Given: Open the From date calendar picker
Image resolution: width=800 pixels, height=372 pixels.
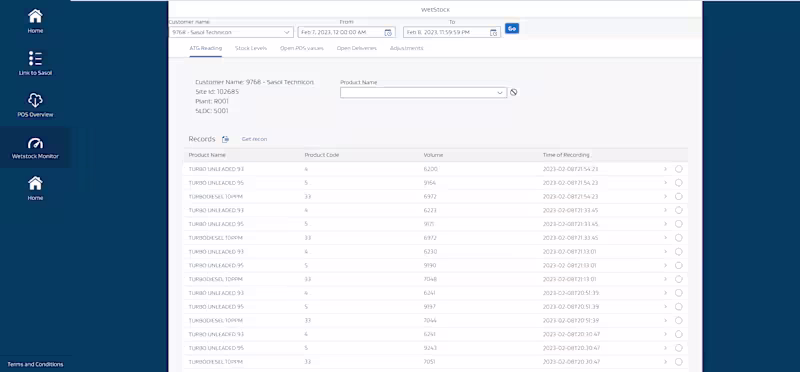Looking at the screenshot, I should click(x=388, y=33).
